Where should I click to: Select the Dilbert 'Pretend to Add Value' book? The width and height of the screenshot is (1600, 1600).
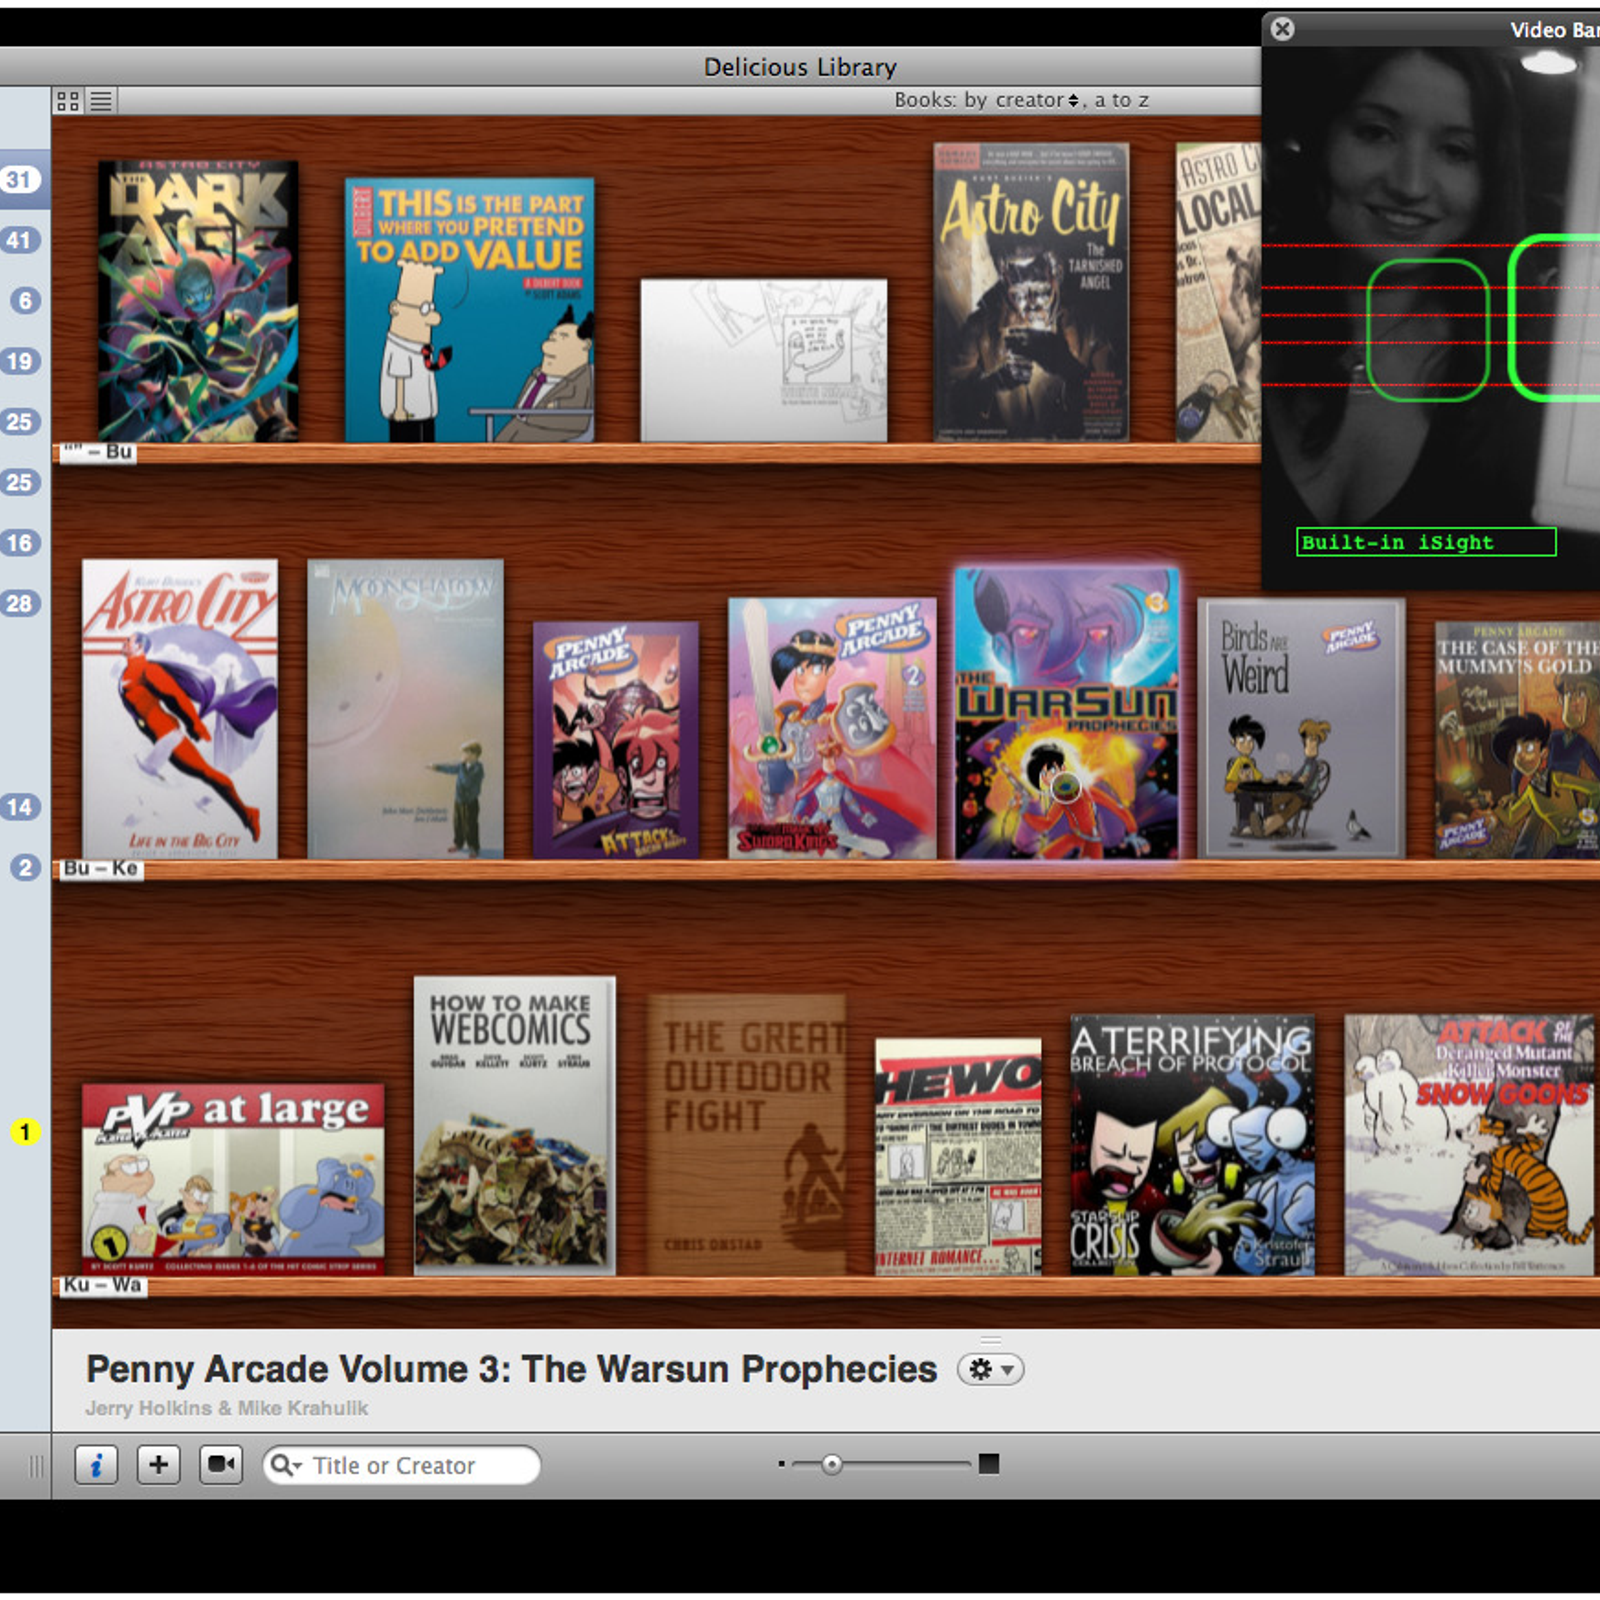pos(470,310)
